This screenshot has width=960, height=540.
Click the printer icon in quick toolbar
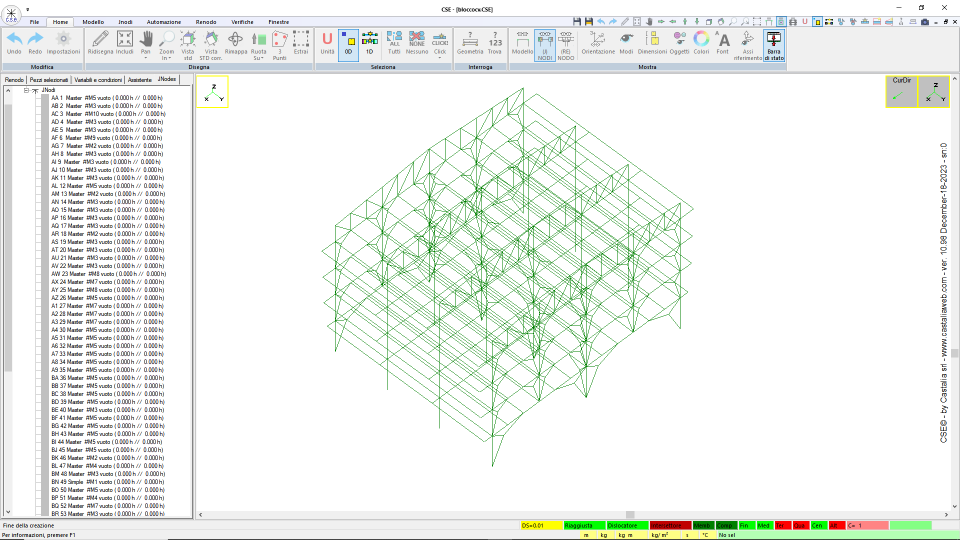pyautogui.click(x=793, y=21)
